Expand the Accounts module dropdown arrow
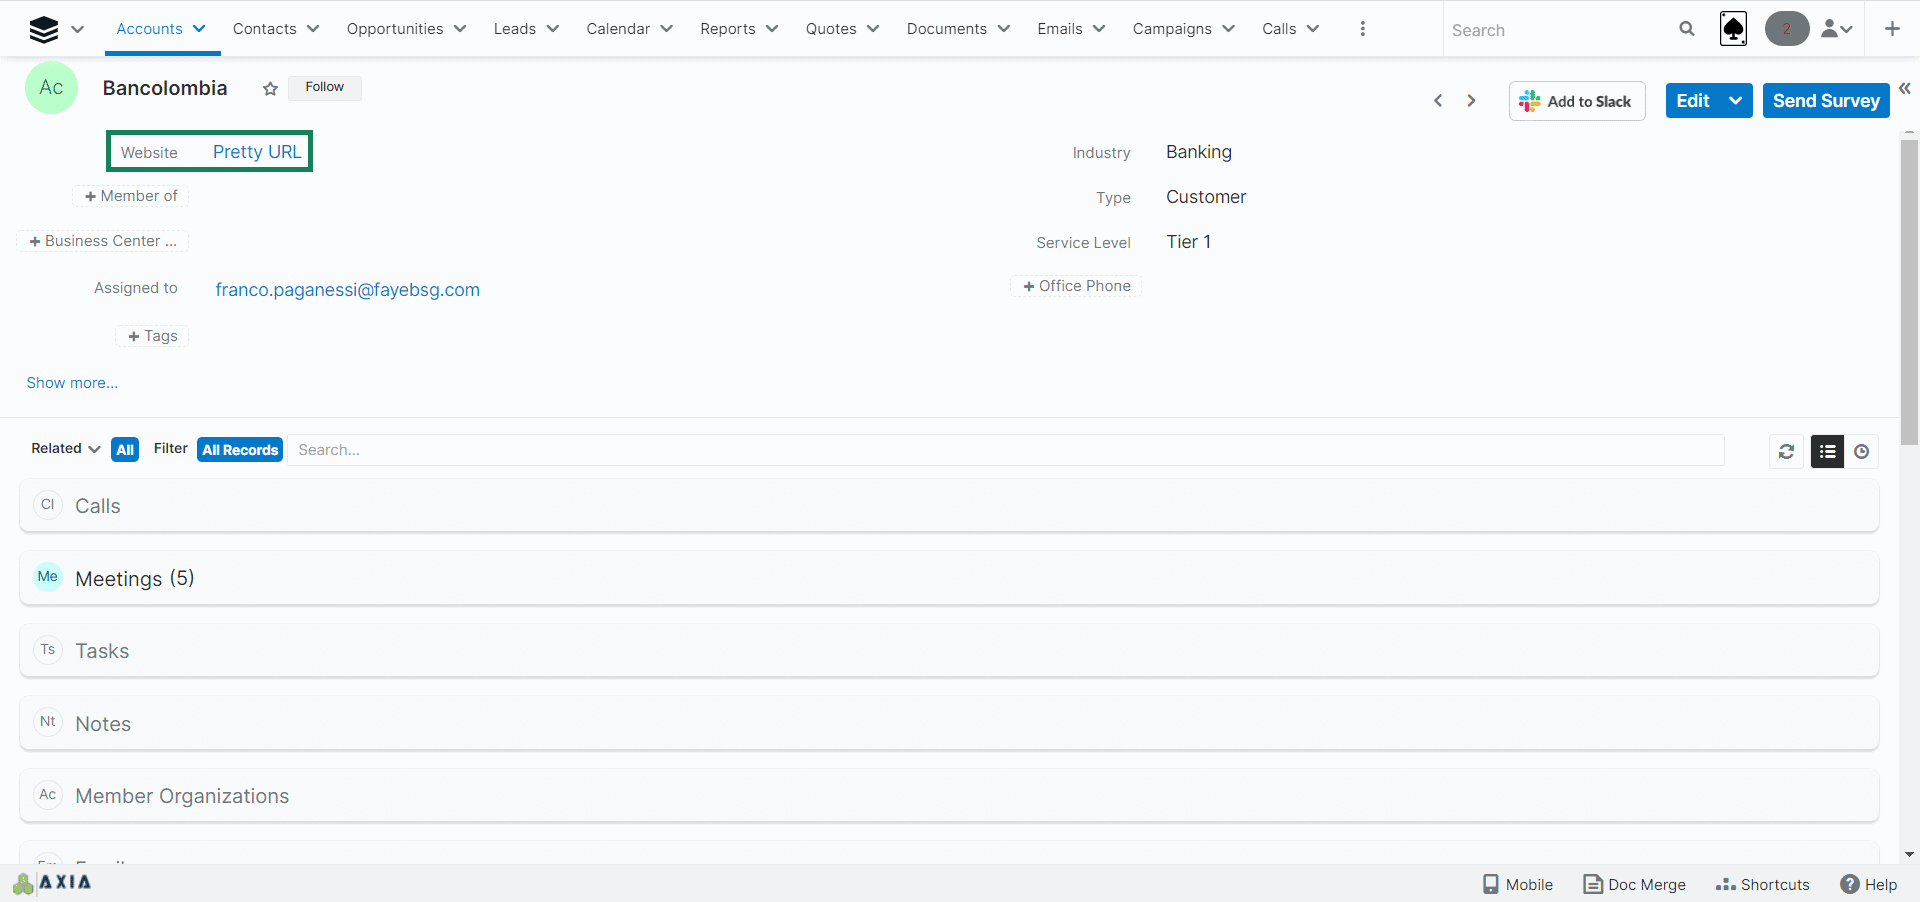The image size is (1920, 902). [199, 29]
